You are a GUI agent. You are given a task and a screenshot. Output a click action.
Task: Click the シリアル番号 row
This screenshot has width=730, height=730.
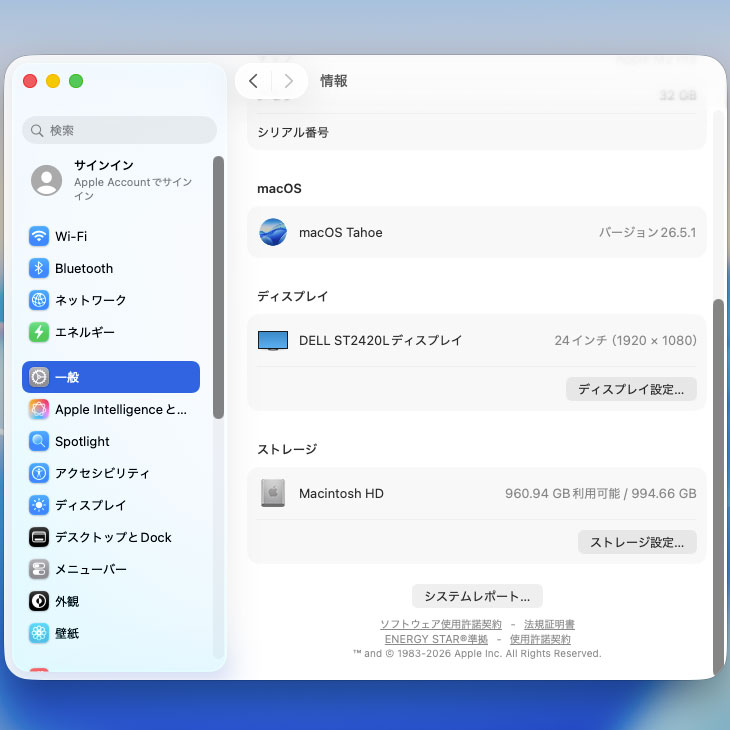coord(477,132)
